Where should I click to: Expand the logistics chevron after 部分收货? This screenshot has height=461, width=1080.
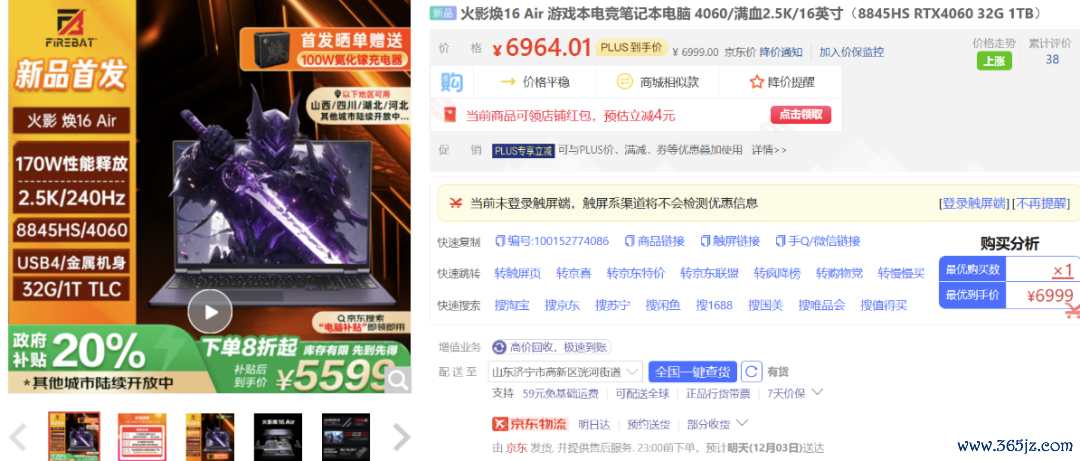742,422
